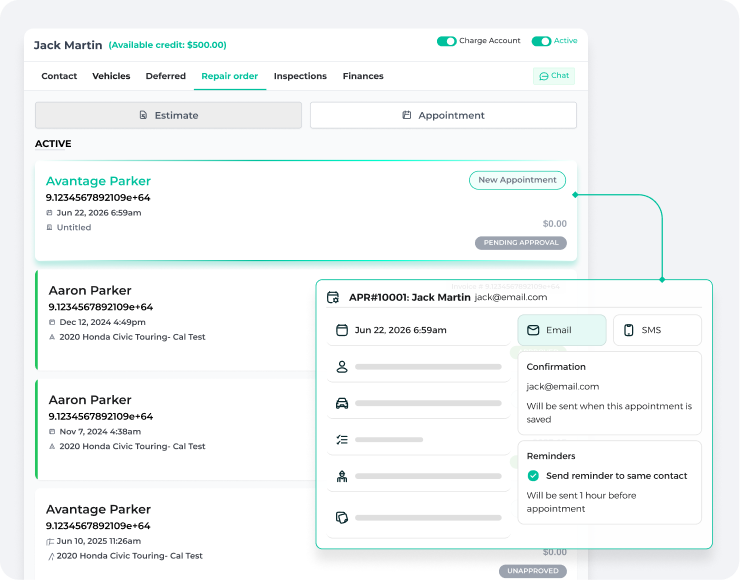
Task: Click the PENDING APPROVAL status badge
Action: coord(521,243)
